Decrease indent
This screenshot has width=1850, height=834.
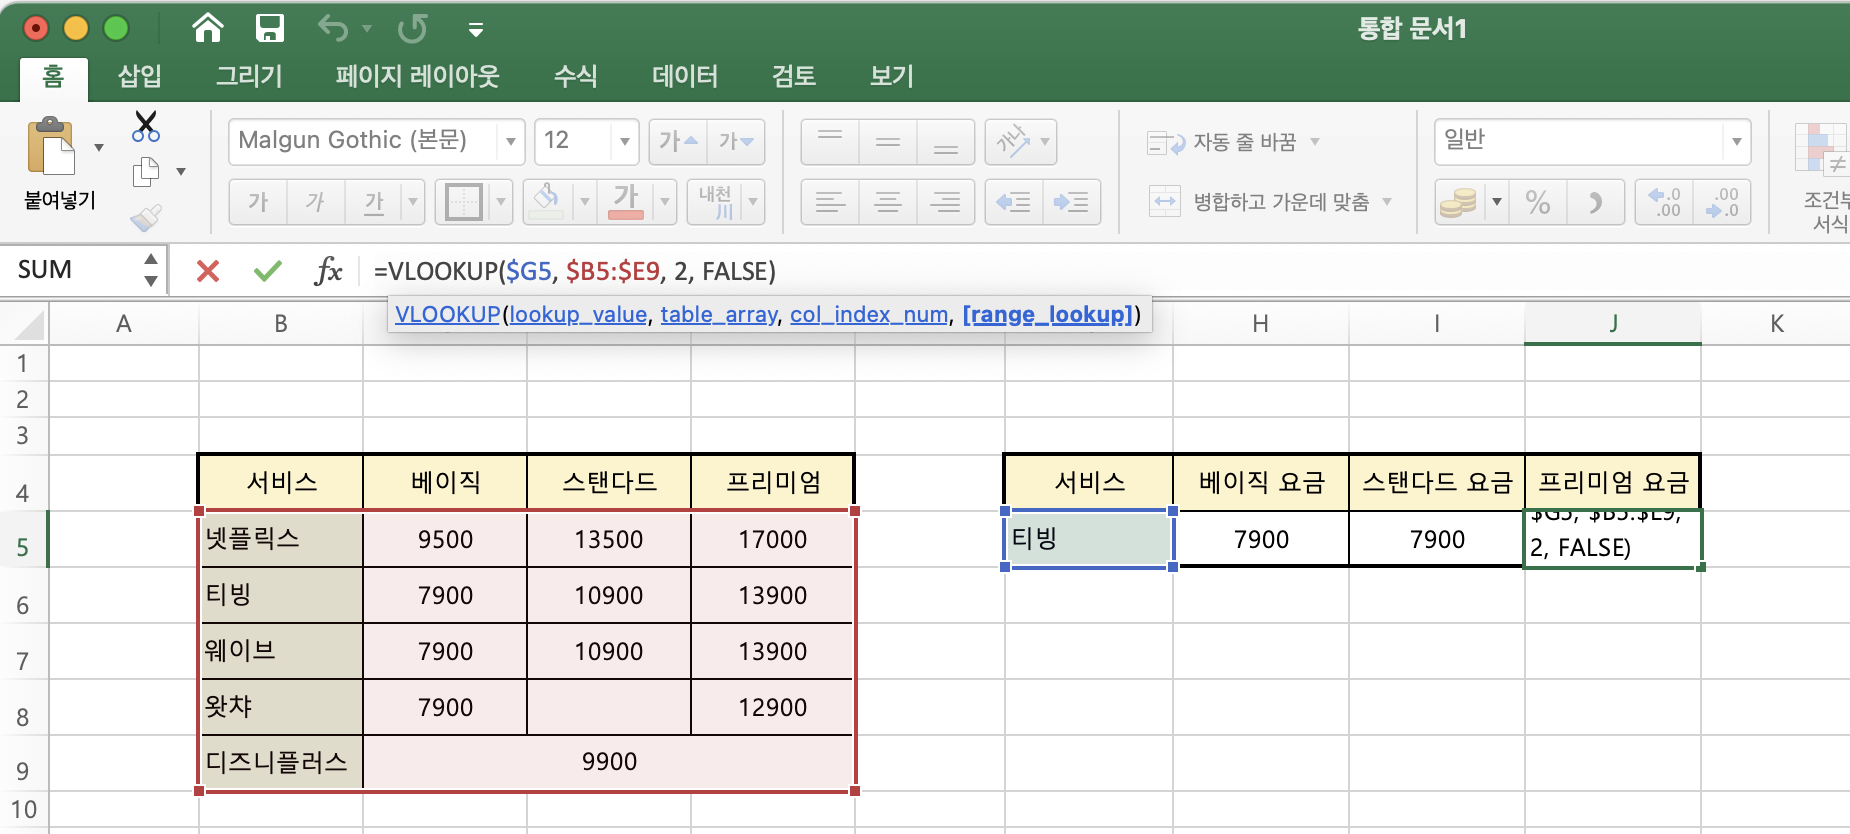(x=1014, y=202)
